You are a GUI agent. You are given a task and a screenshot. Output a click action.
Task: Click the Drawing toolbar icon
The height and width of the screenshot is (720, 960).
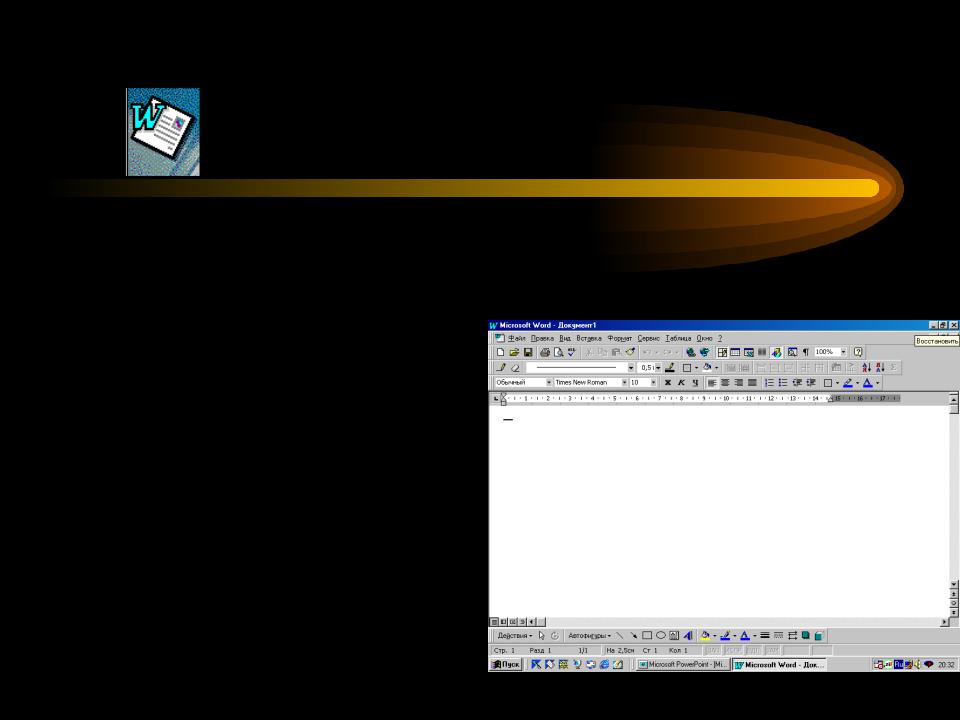tap(776, 352)
